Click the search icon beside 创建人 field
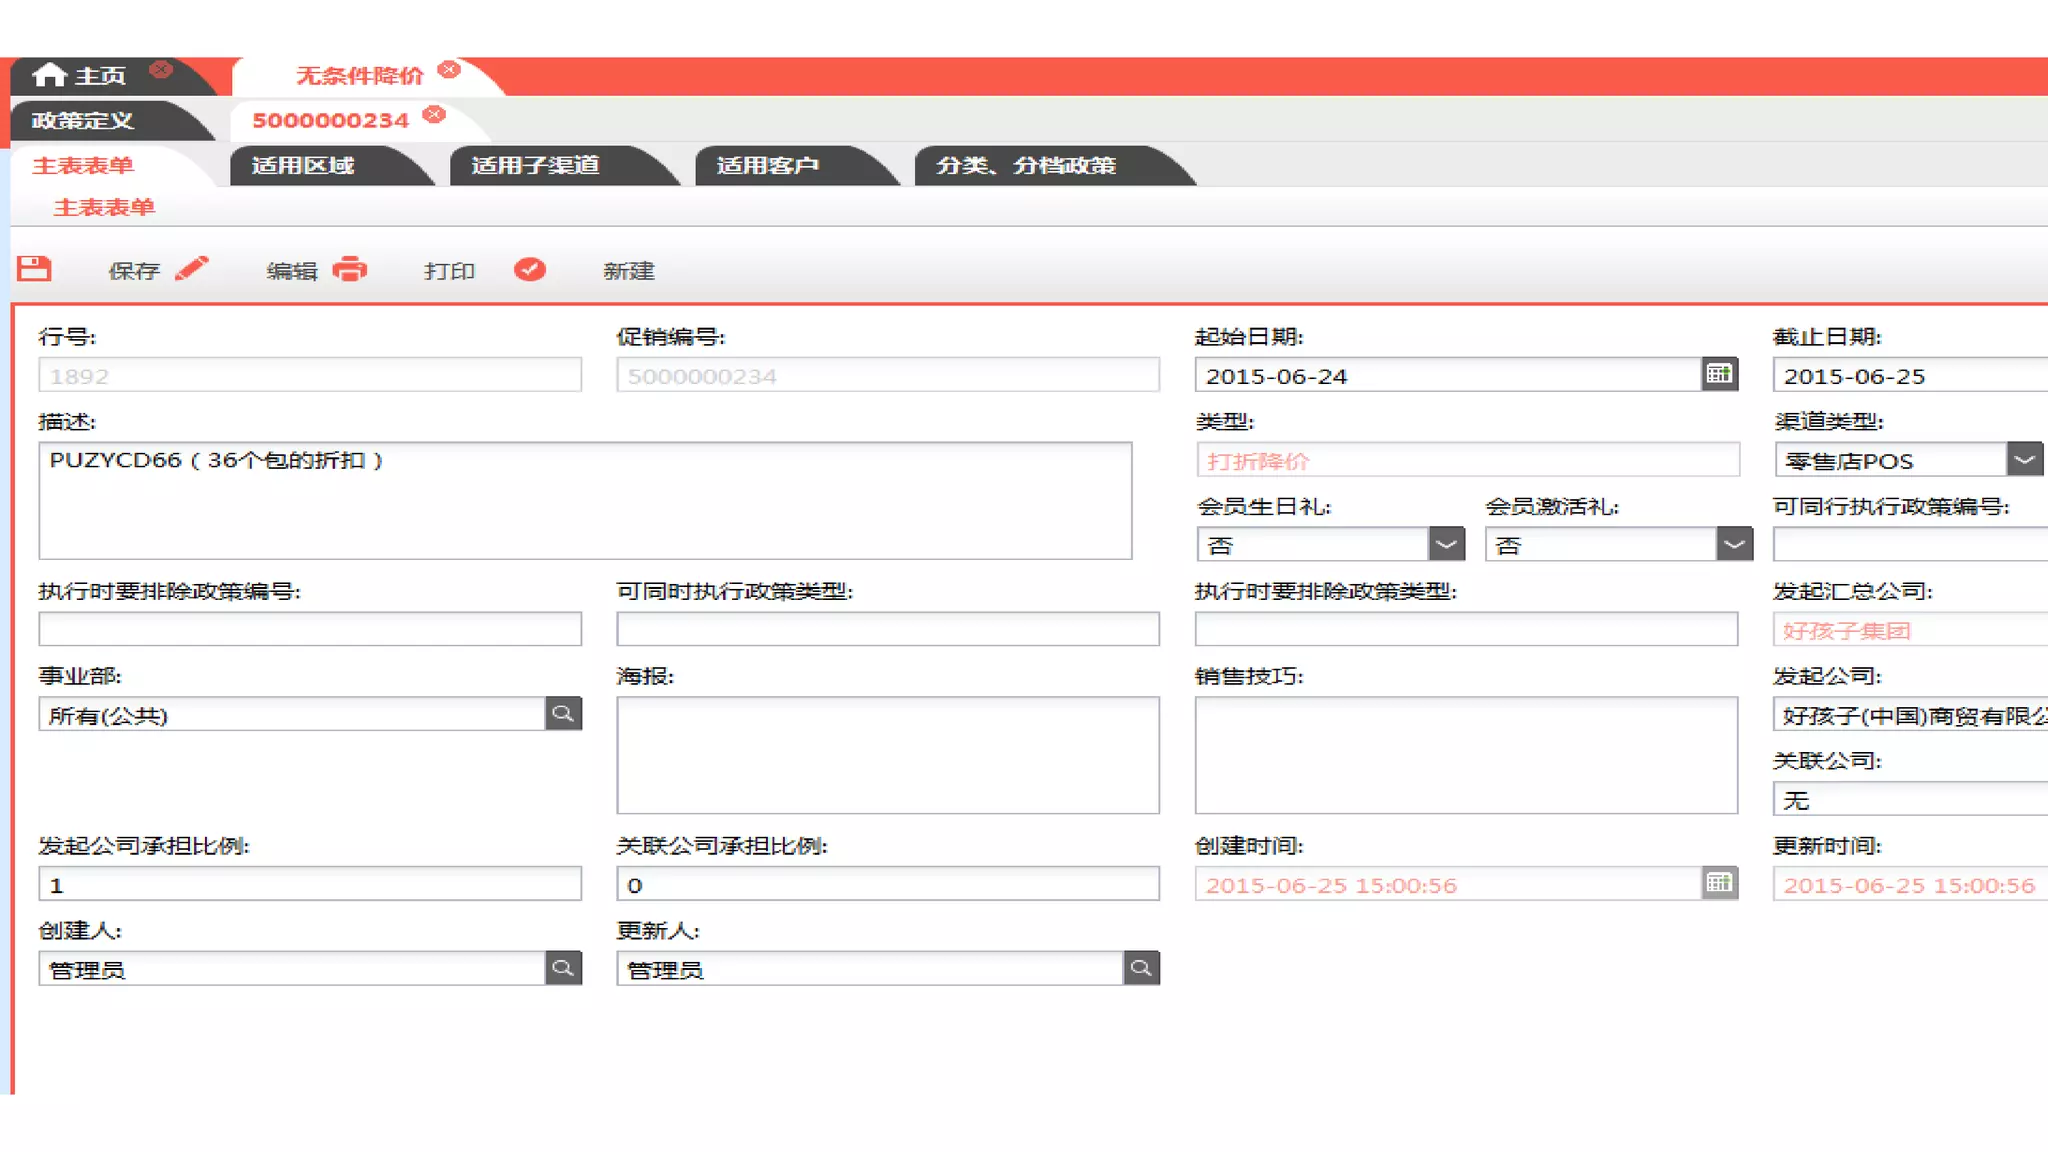 click(x=563, y=968)
